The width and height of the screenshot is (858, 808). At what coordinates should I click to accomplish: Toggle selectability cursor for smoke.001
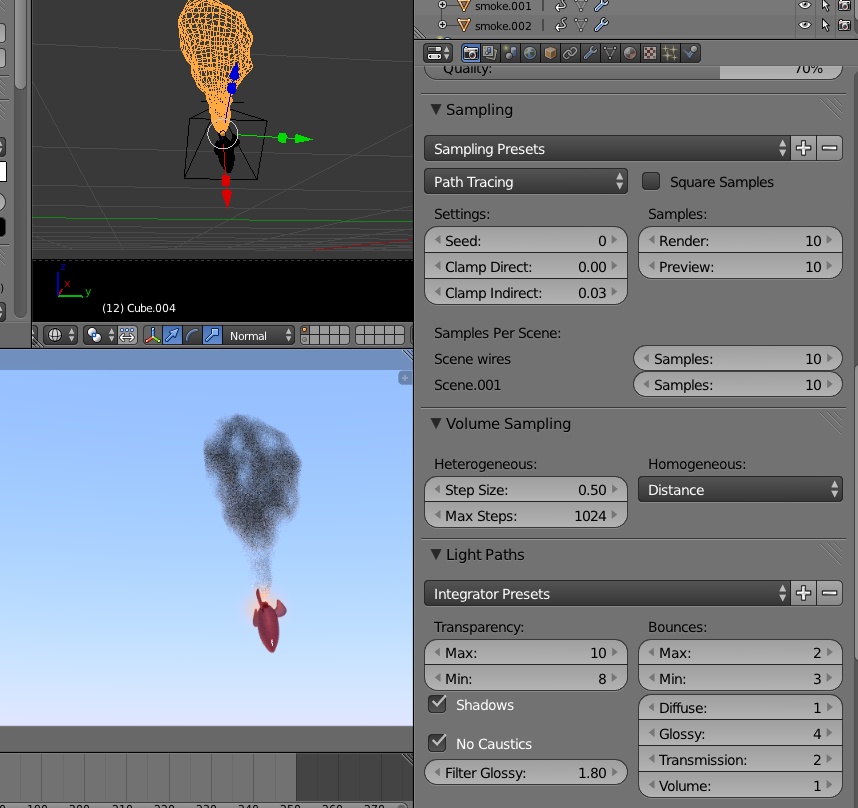(825, 5)
